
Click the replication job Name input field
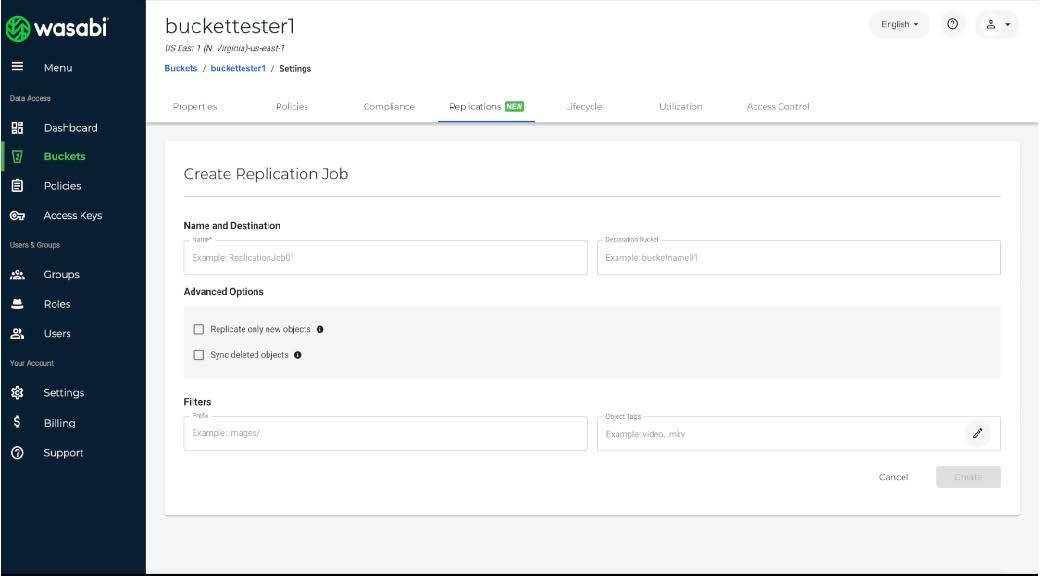click(x=385, y=258)
